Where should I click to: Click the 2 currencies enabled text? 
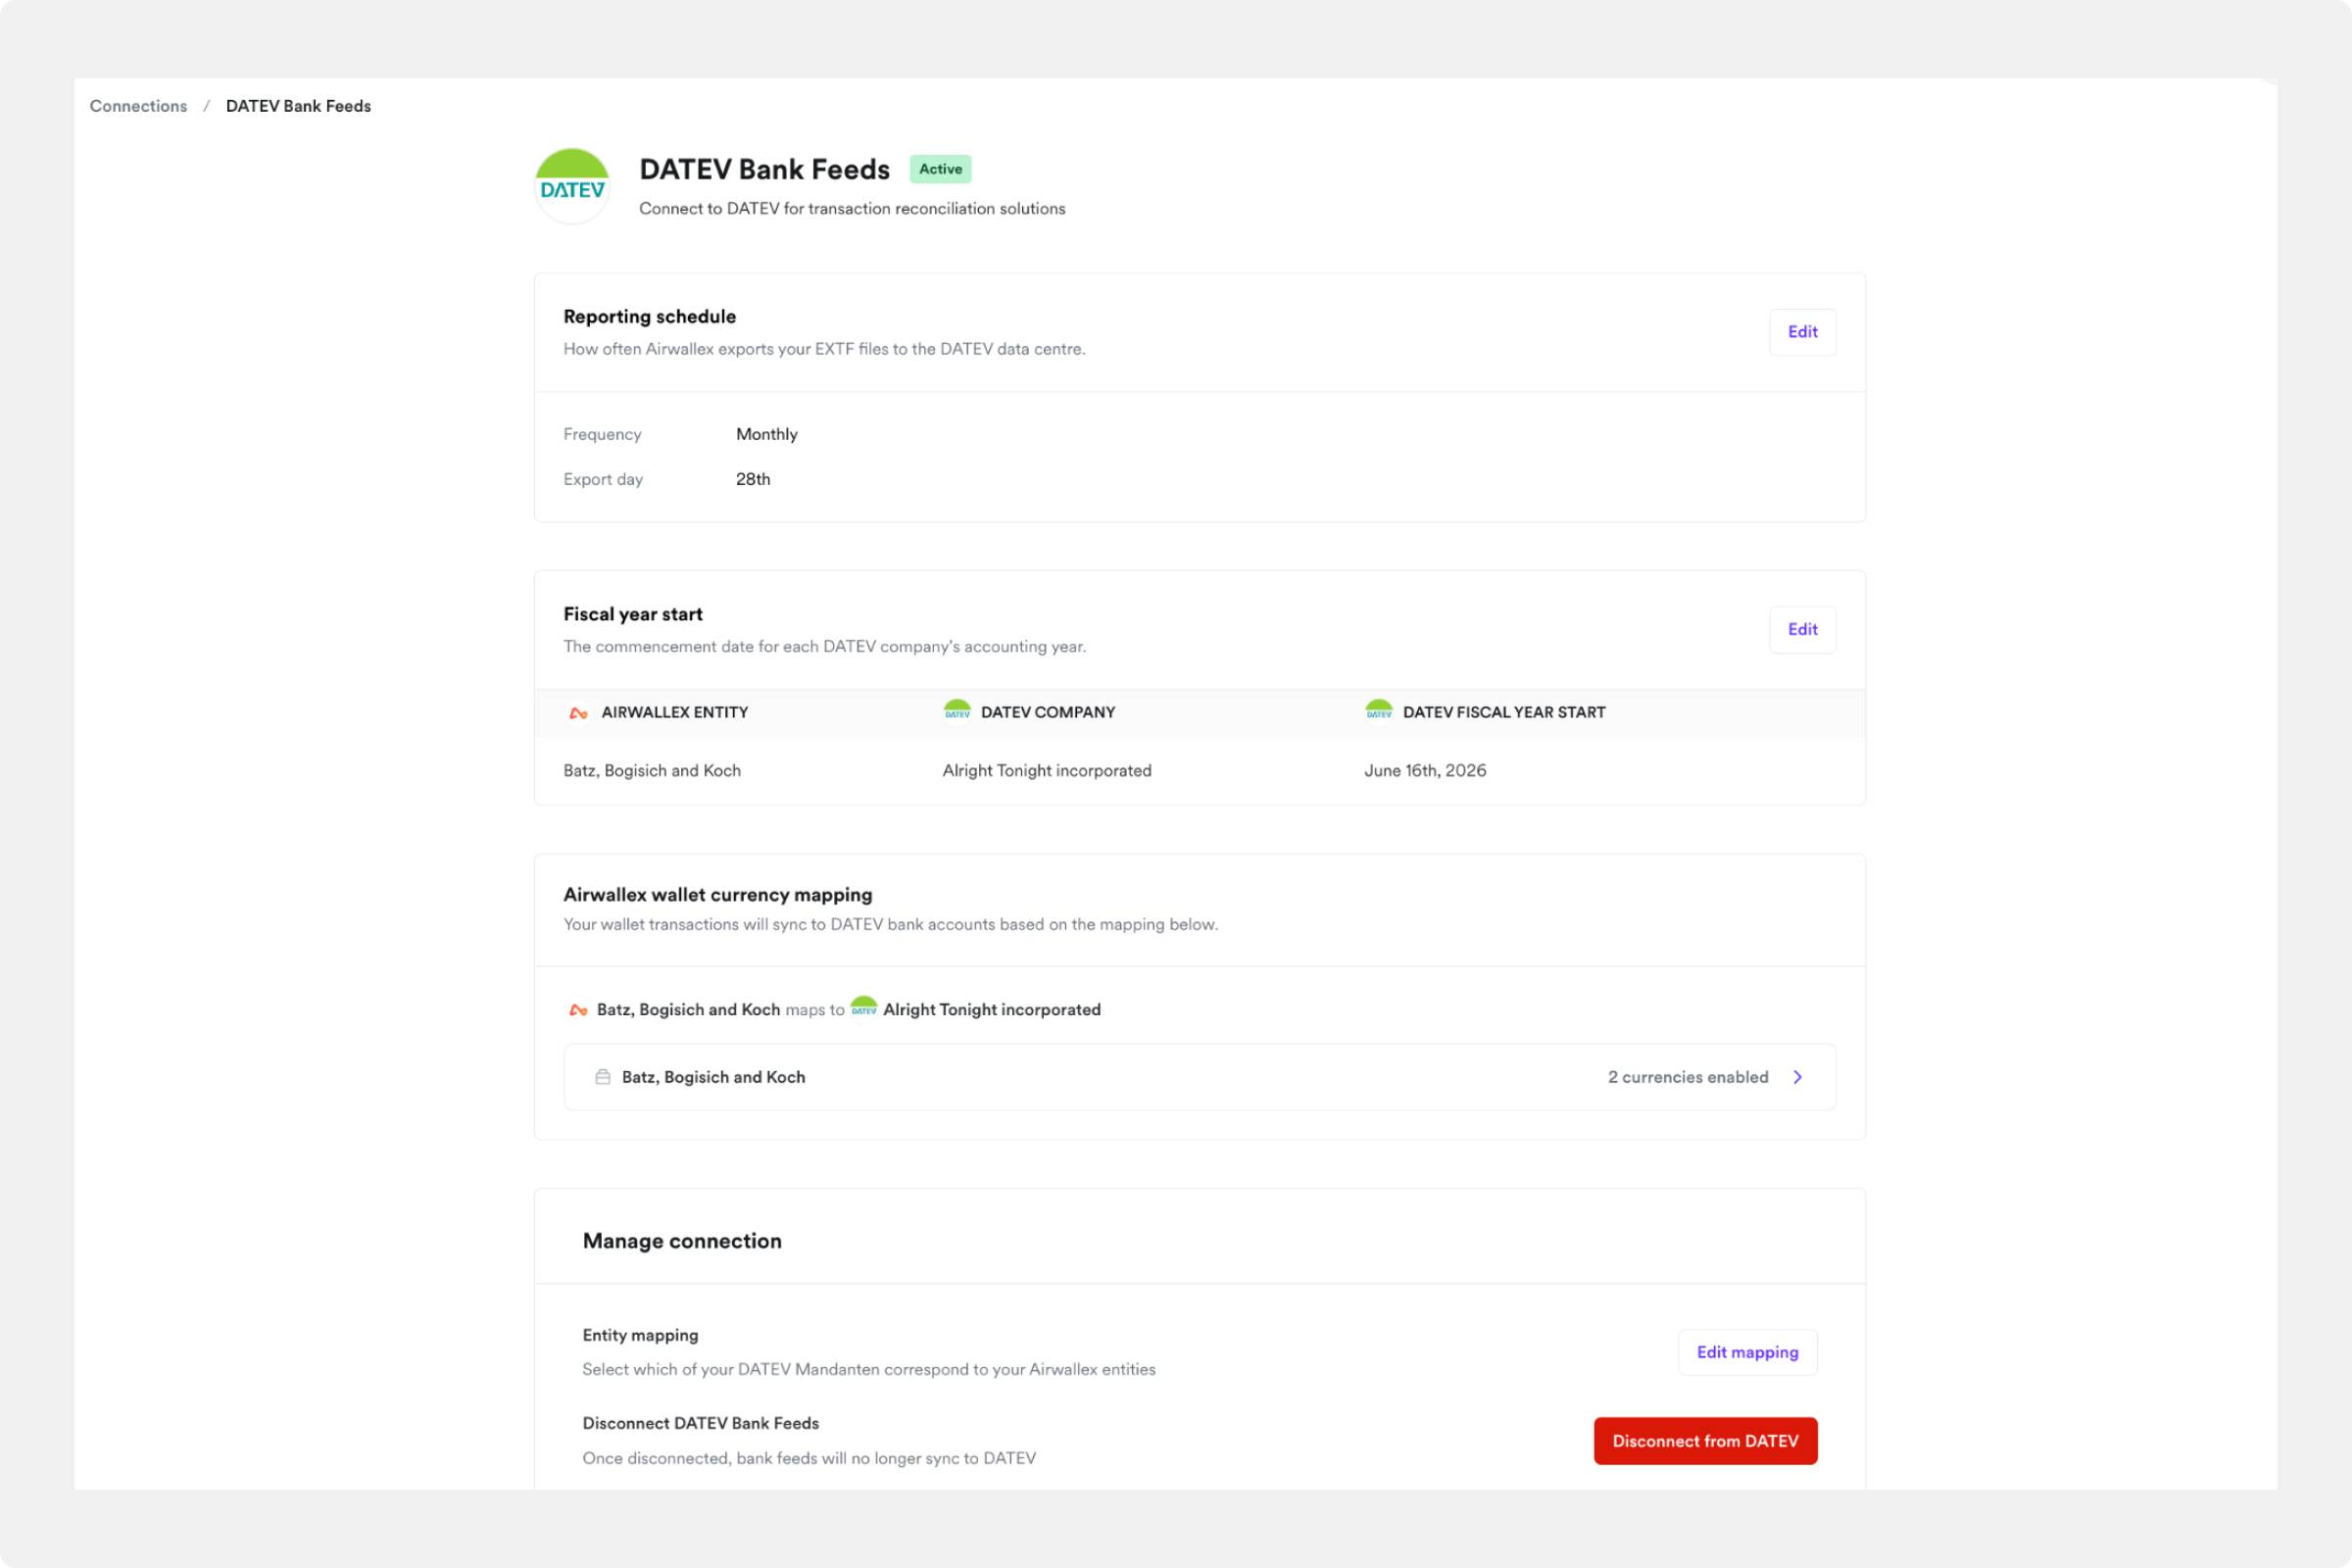1688,1077
